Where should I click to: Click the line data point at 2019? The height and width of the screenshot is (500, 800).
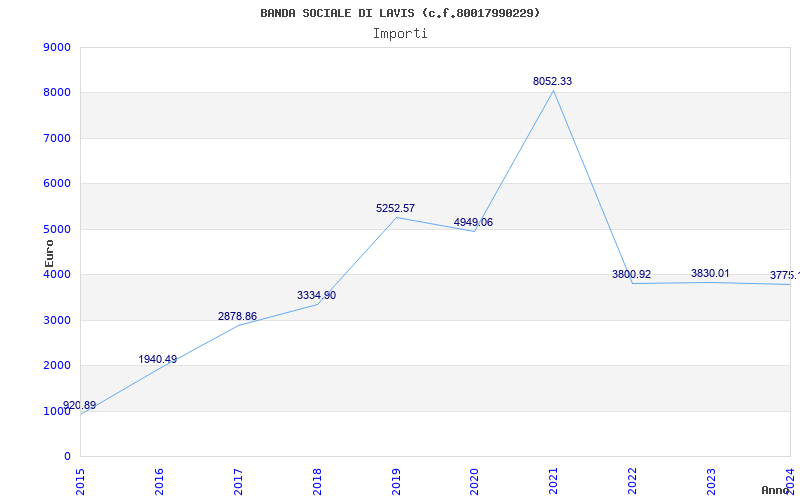click(396, 218)
